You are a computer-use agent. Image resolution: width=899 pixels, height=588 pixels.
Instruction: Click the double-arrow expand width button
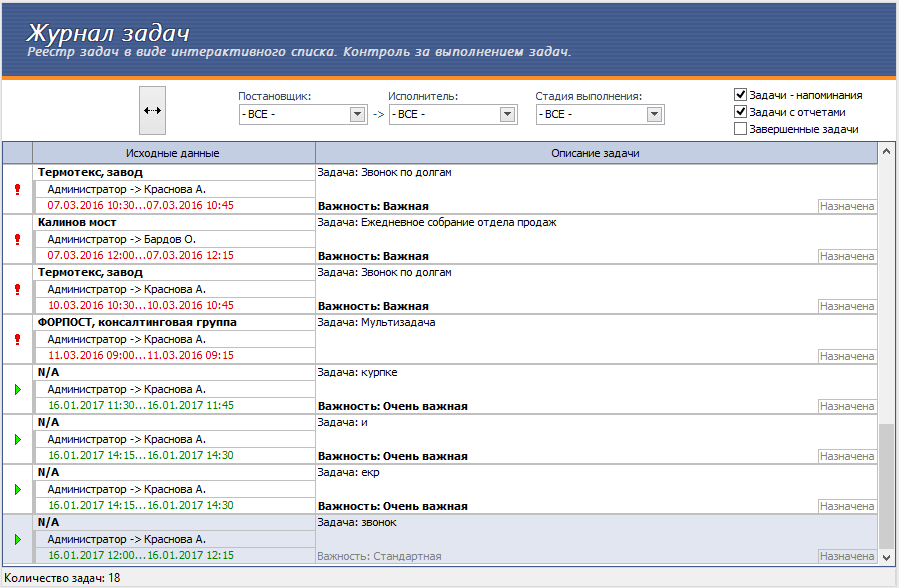(x=152, y=111)
